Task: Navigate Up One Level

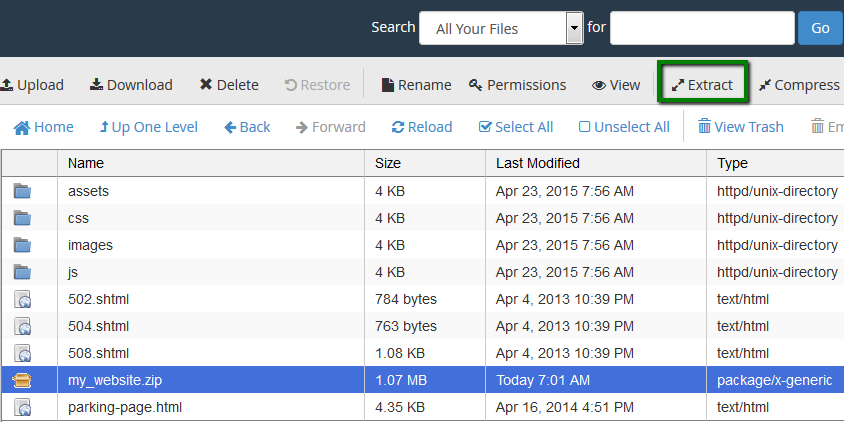Action: point(148,127)
